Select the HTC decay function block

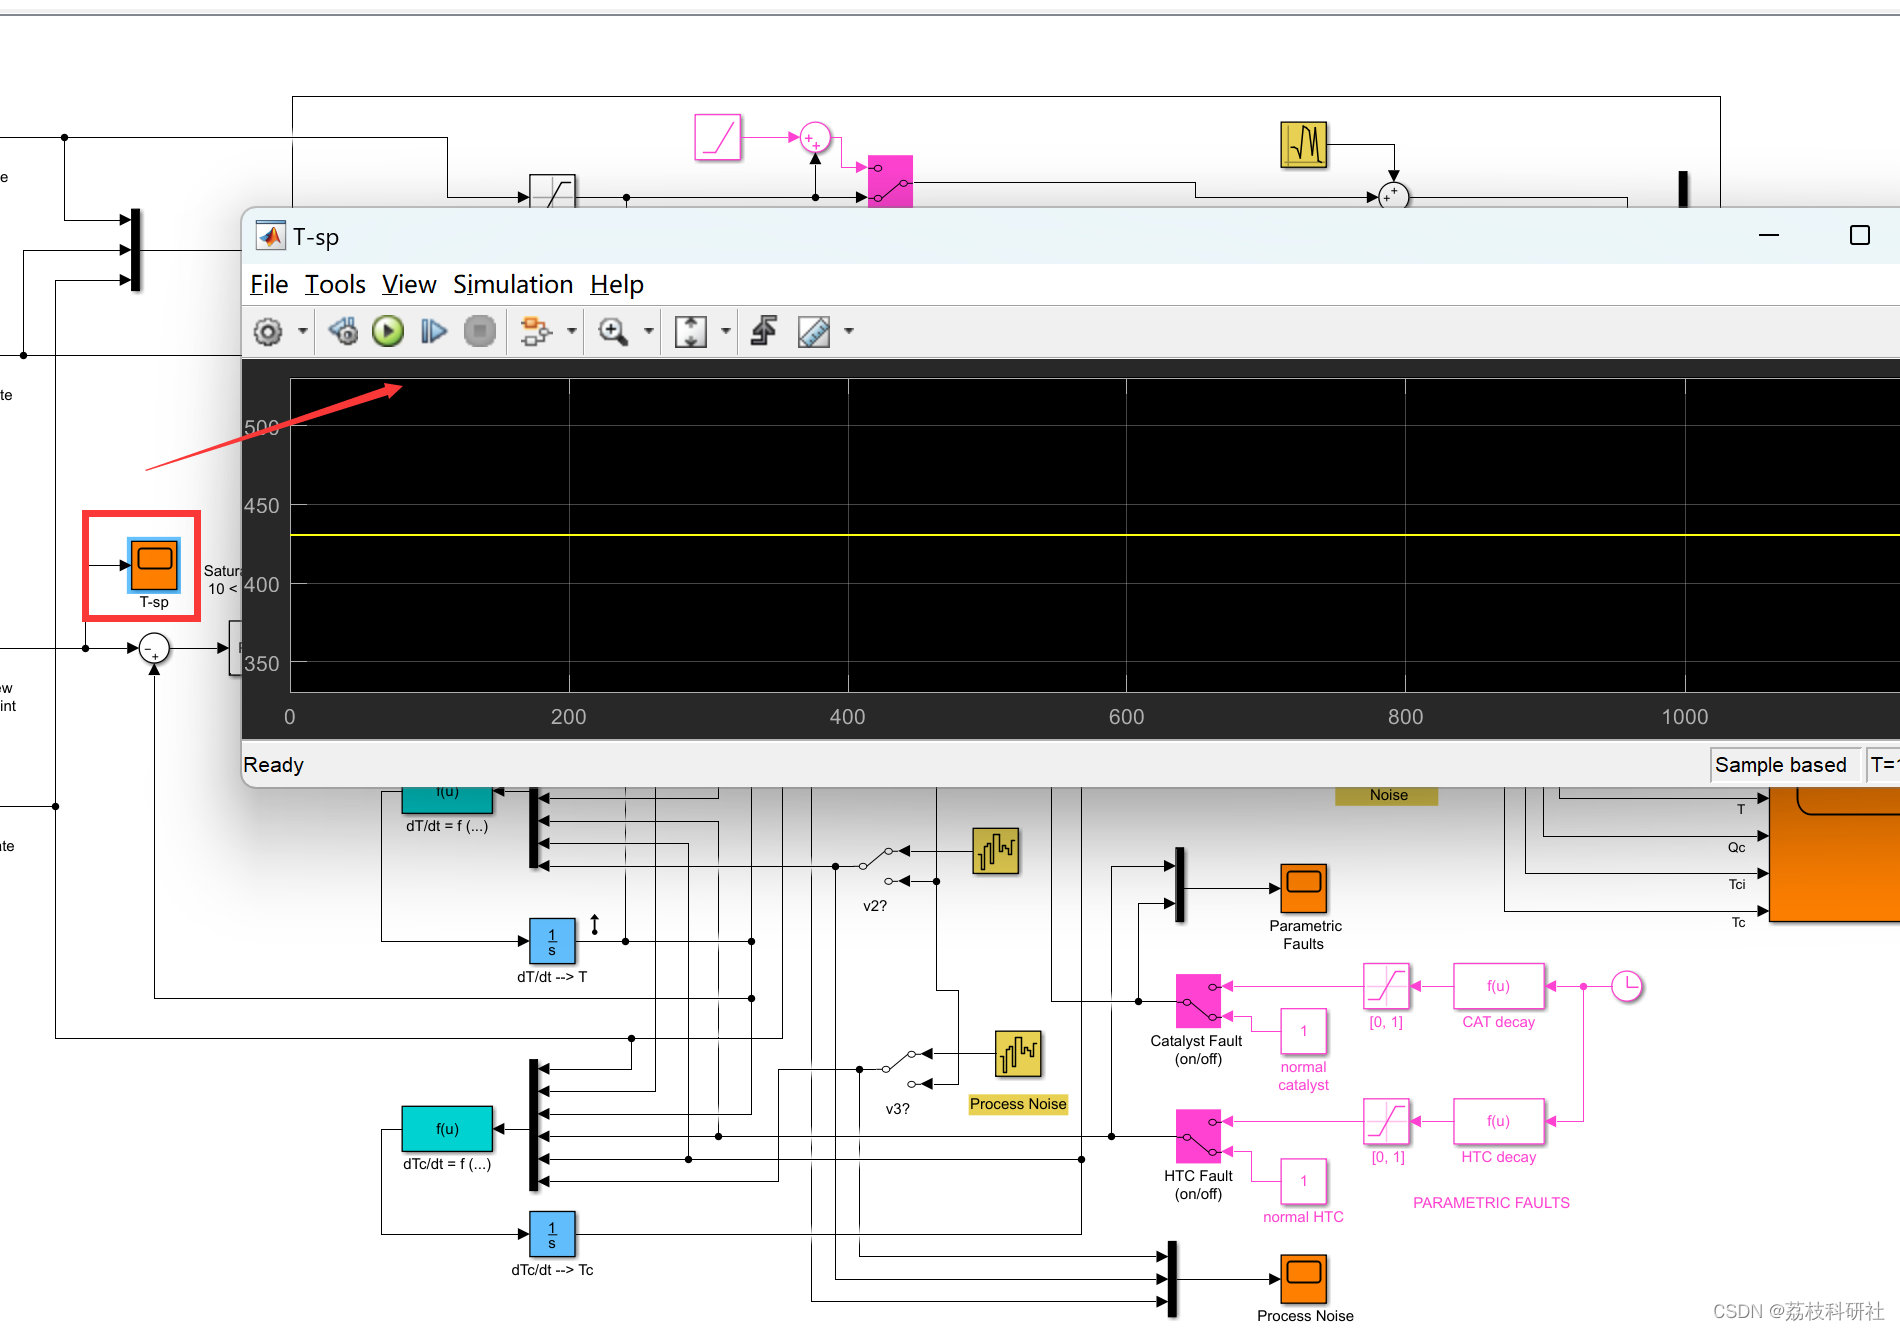pyautogui.click(x=1498, y=1121)
